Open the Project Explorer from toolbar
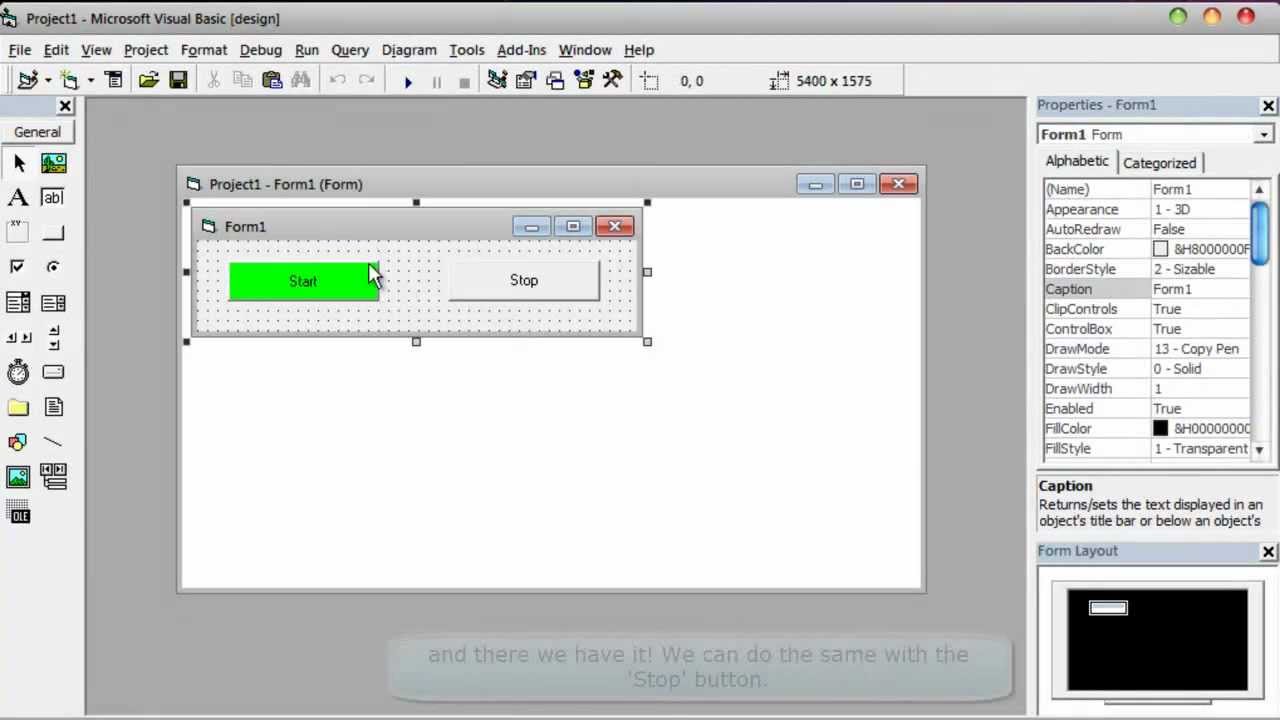 point(497,81)
